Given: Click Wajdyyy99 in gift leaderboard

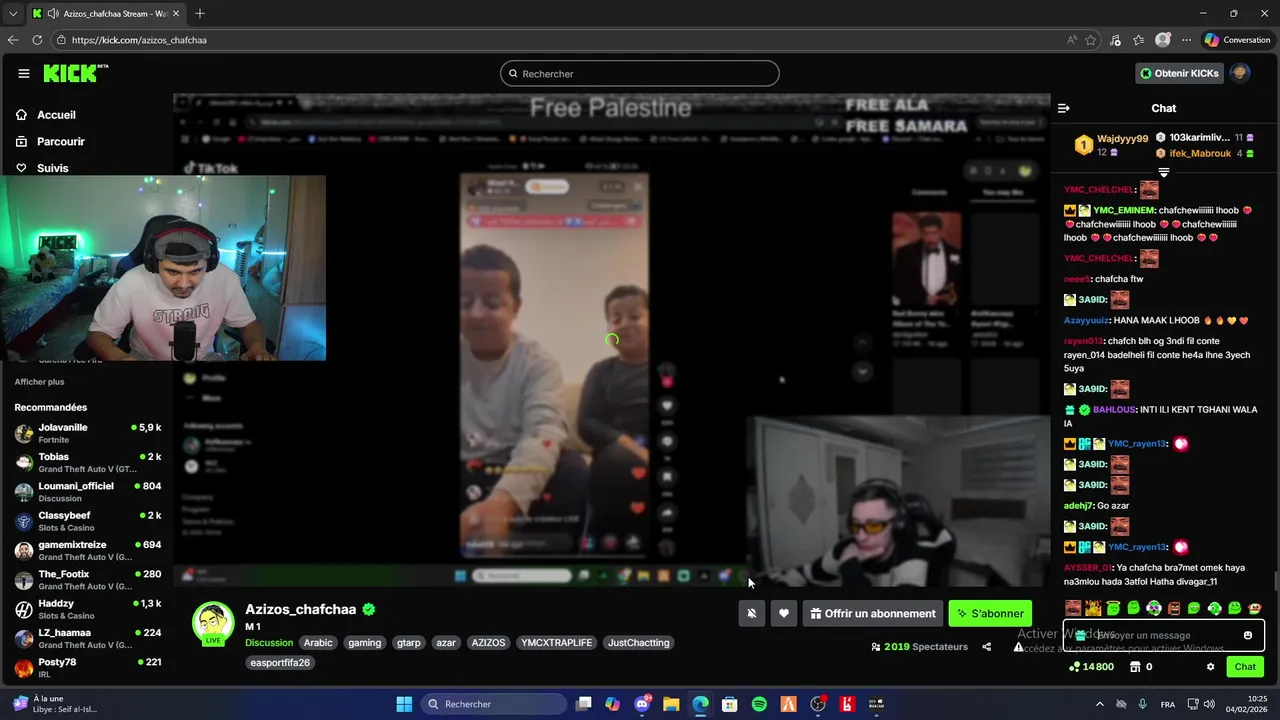Looking at the screenshot, I should [x=1122, y=139].
